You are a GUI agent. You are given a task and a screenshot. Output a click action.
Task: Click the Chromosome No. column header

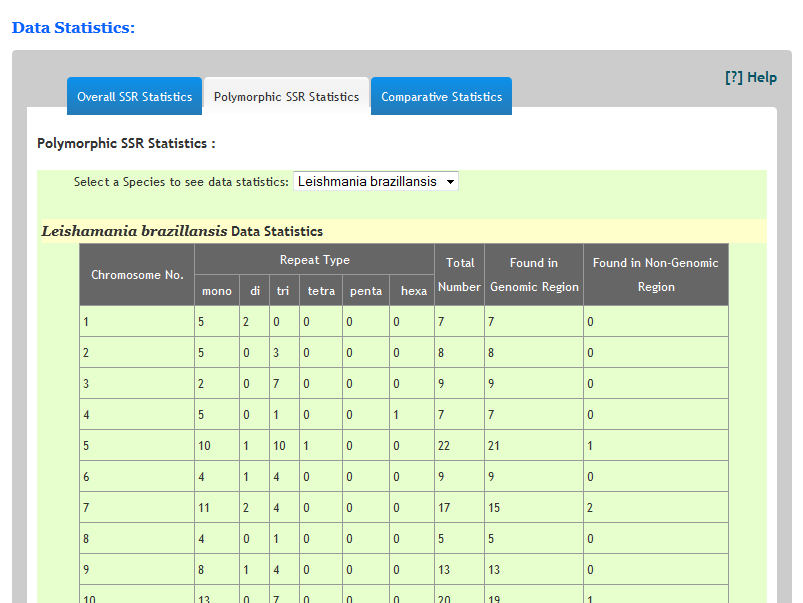[136, 275]
